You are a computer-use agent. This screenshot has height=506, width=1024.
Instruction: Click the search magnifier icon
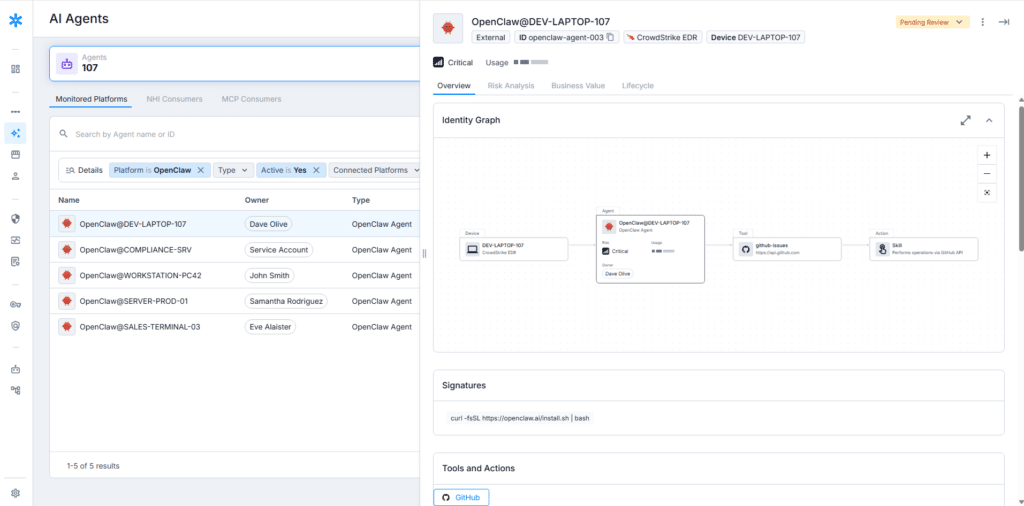pyautogui.click(x=63, y=134)
